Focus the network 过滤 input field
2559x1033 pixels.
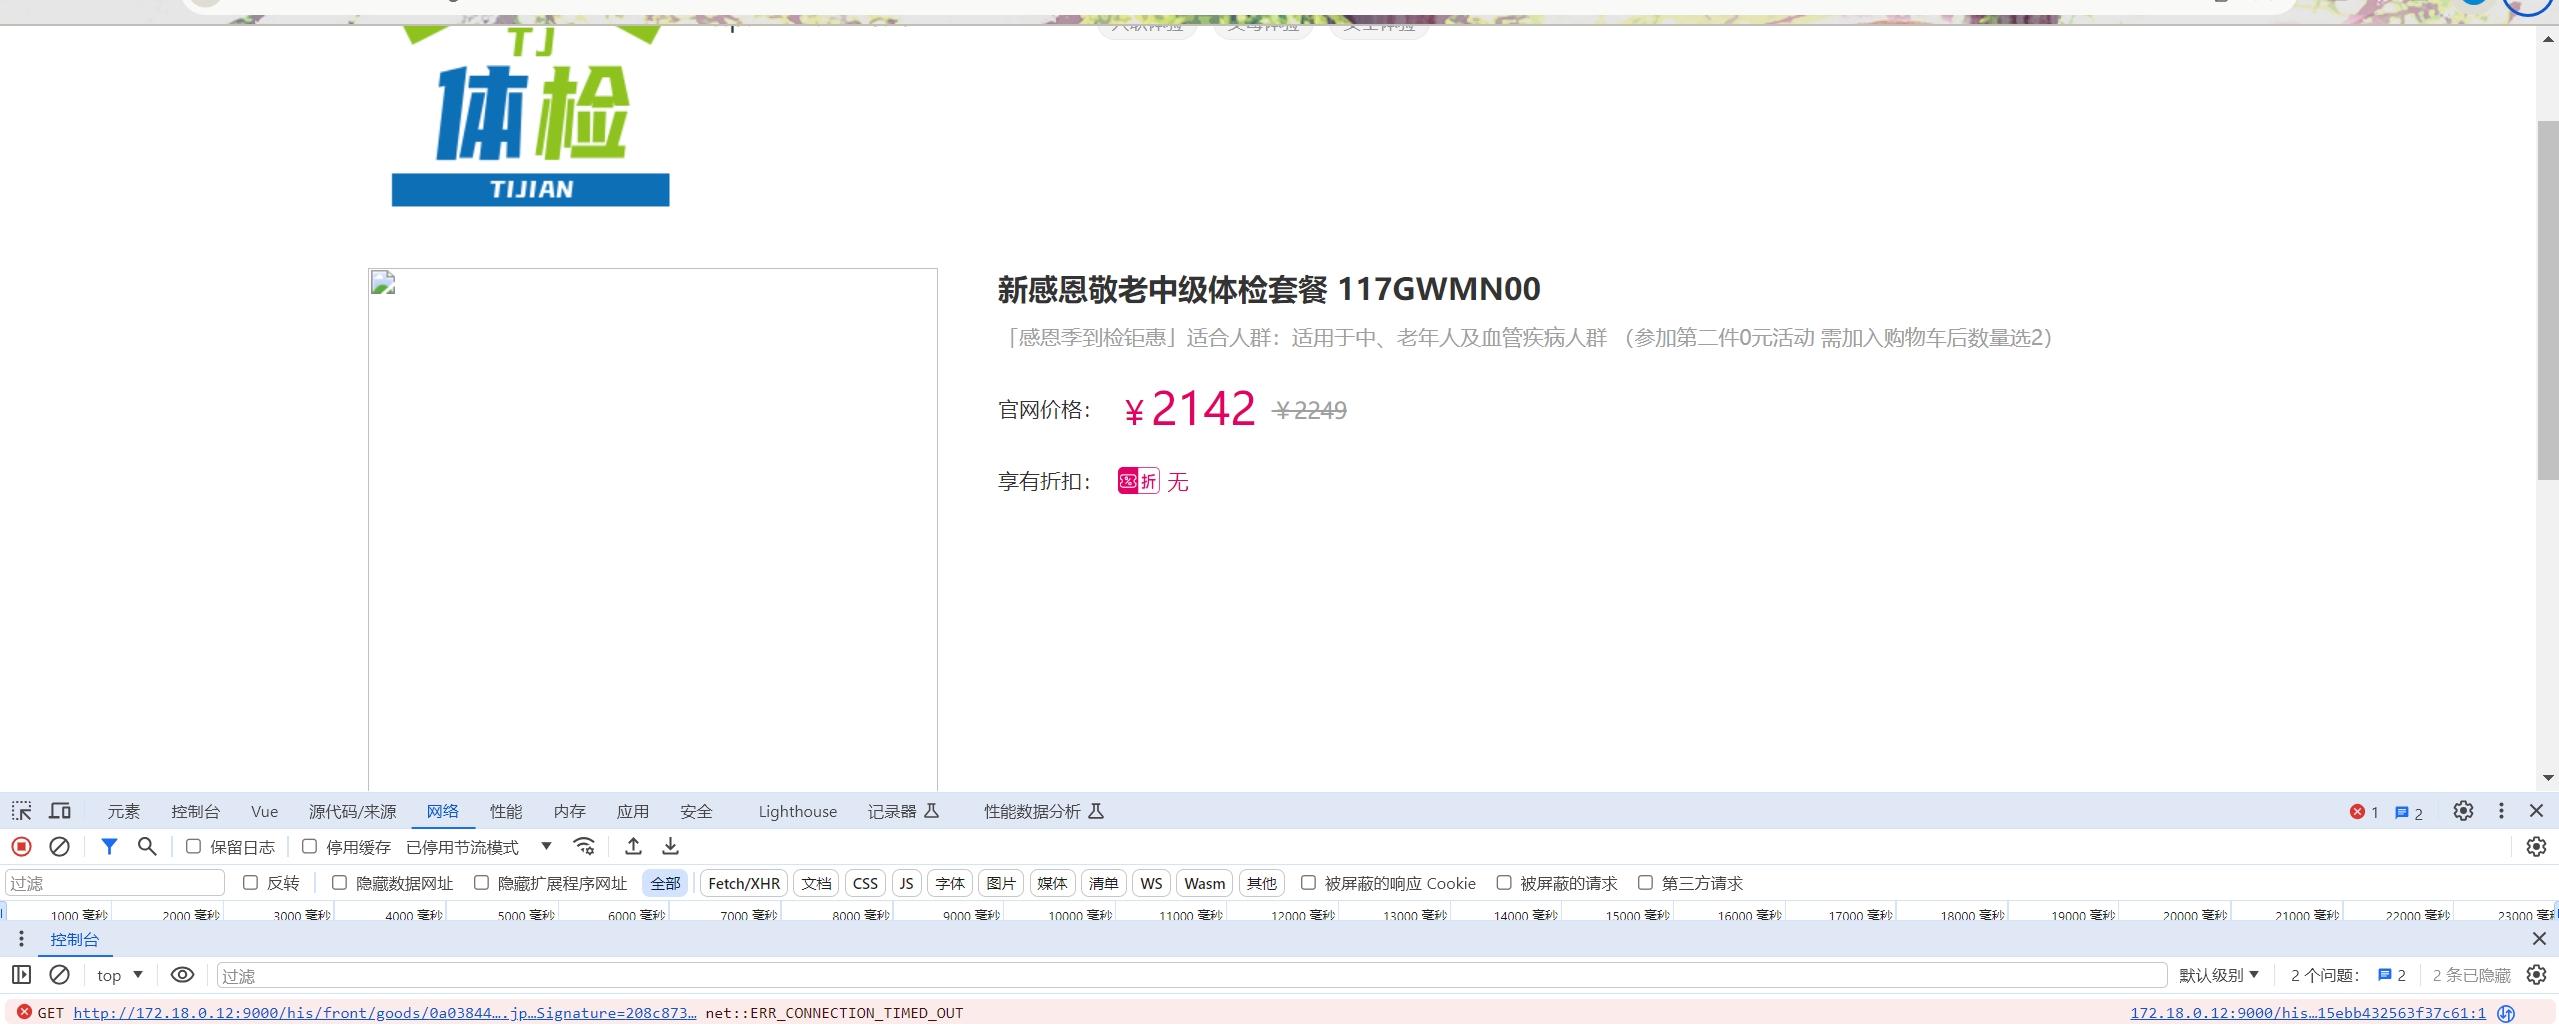115,883
